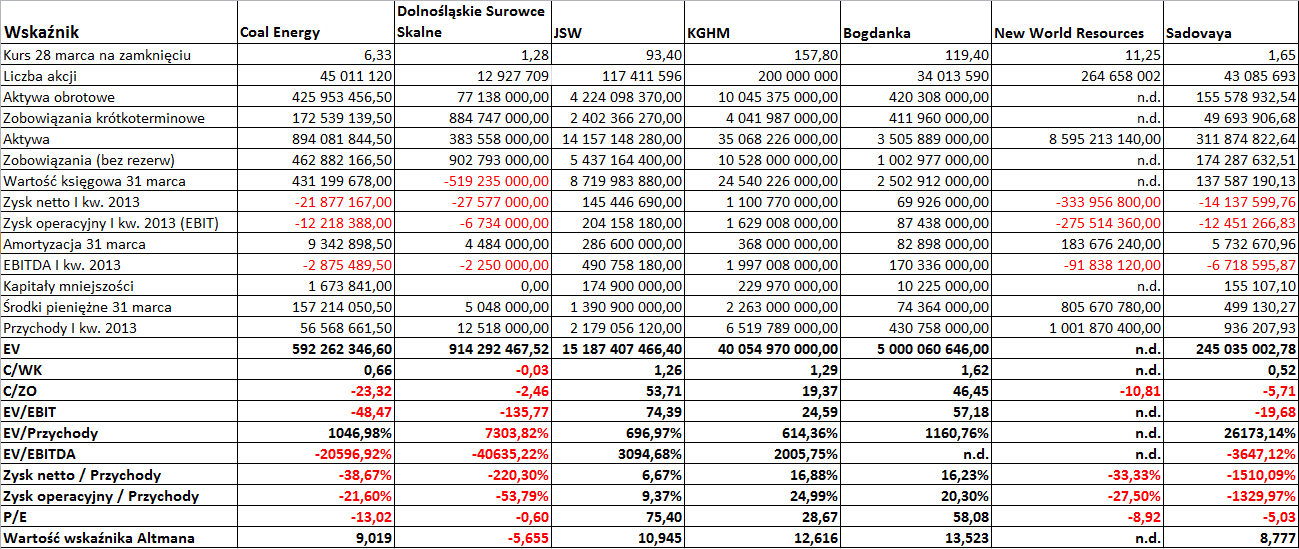Click Coal Energy EV/EBITDA -20596,92%

[352, 454]
